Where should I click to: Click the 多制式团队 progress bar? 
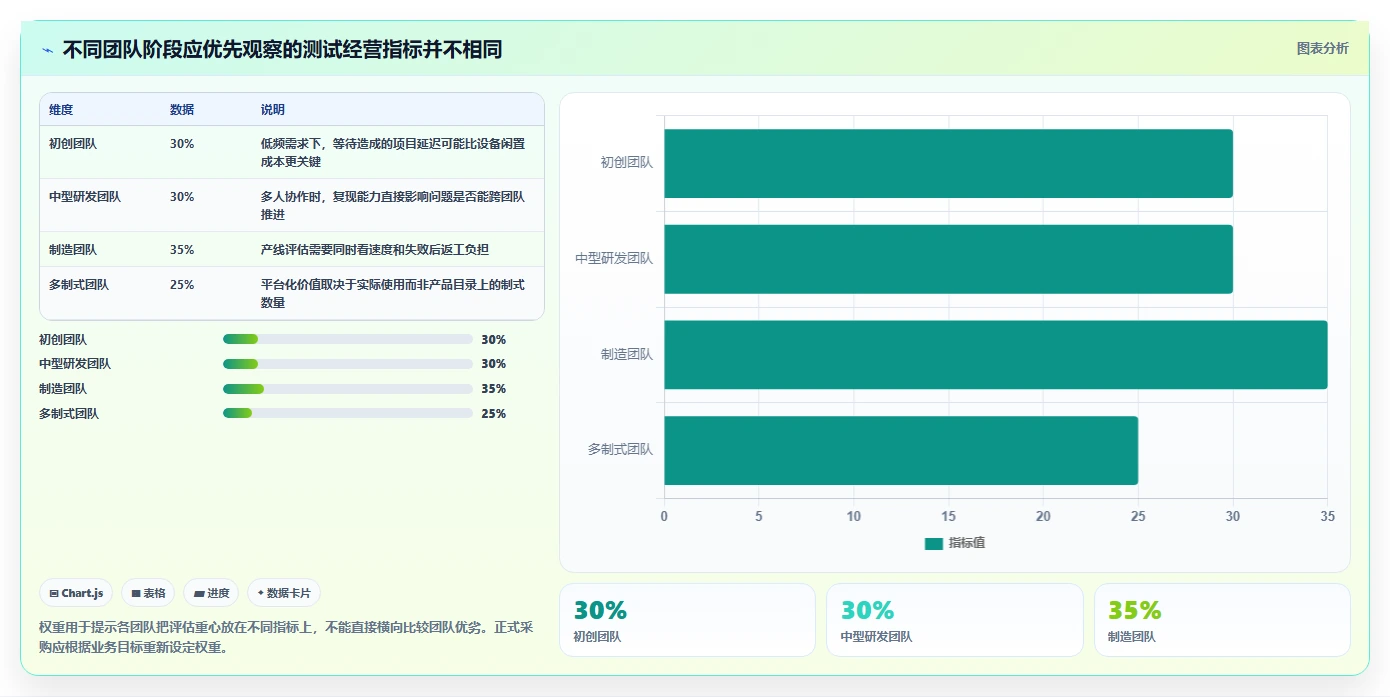point(348,413)
